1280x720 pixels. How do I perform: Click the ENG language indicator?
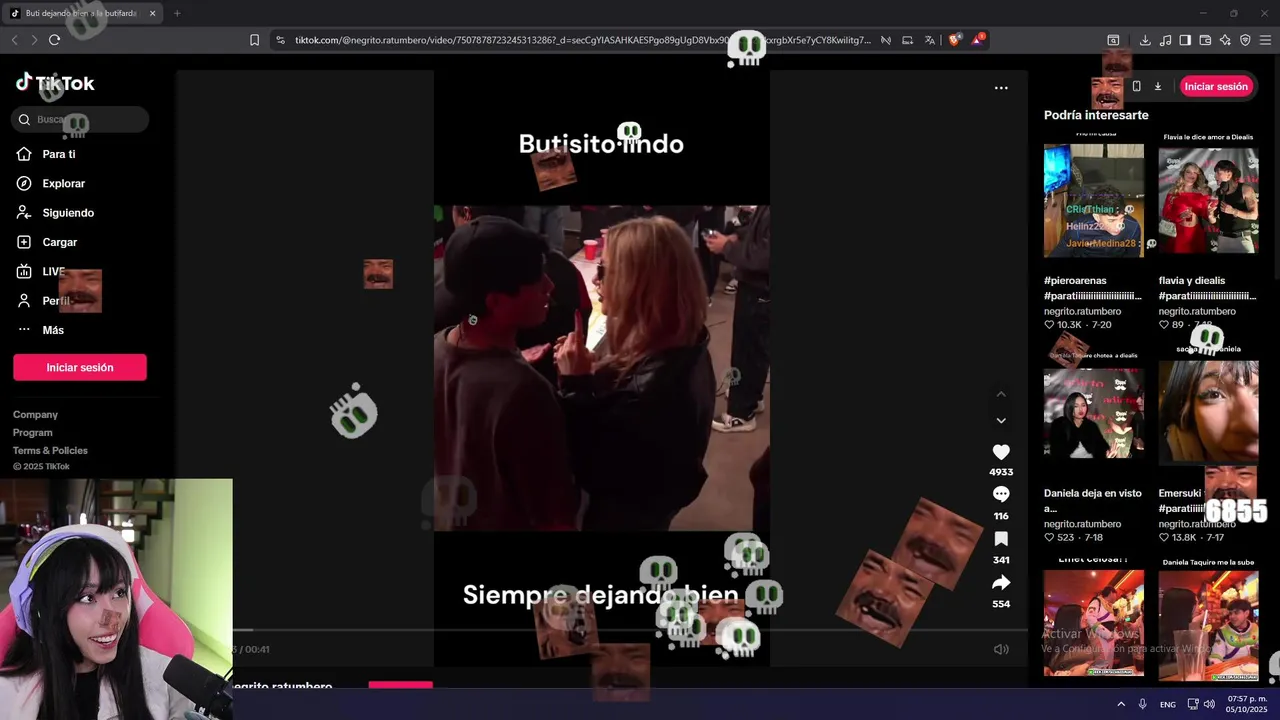coord(1167,705)
